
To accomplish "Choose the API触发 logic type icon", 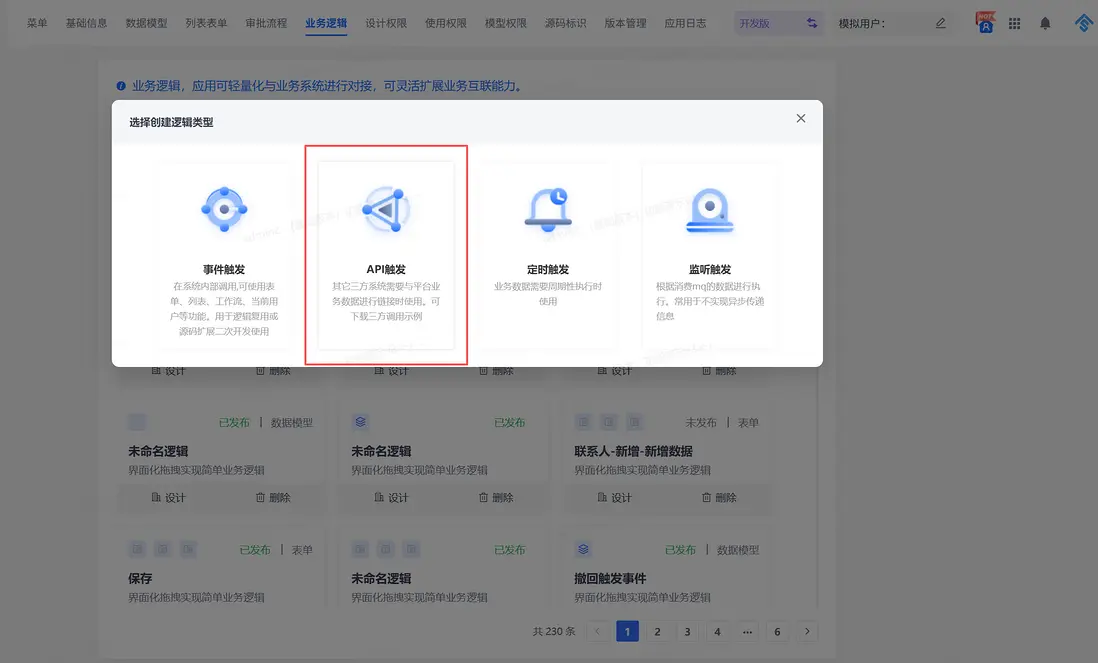I will tap(386, 209).
